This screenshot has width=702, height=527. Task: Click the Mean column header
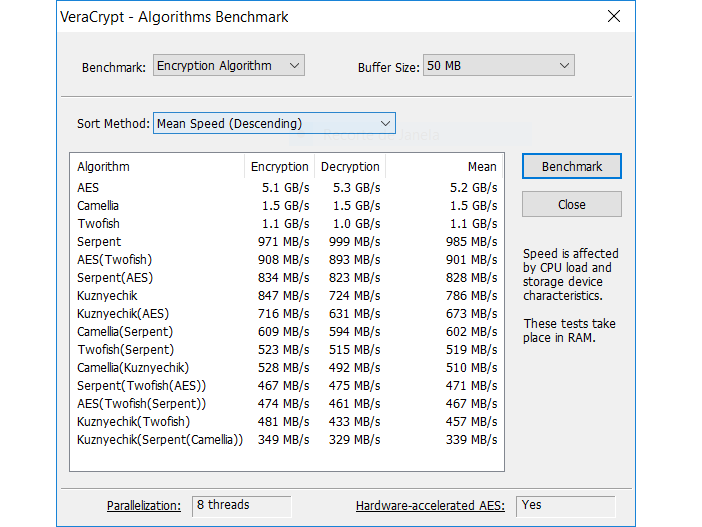[444, 167]
